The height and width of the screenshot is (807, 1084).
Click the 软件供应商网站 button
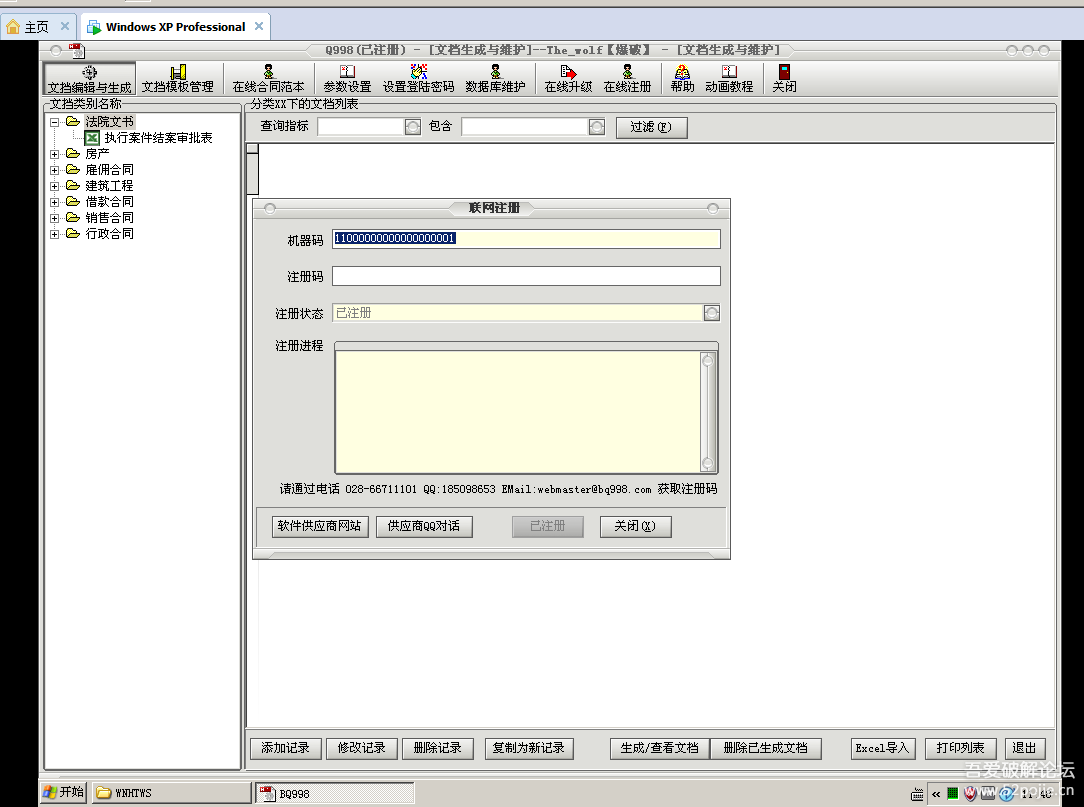319,526
